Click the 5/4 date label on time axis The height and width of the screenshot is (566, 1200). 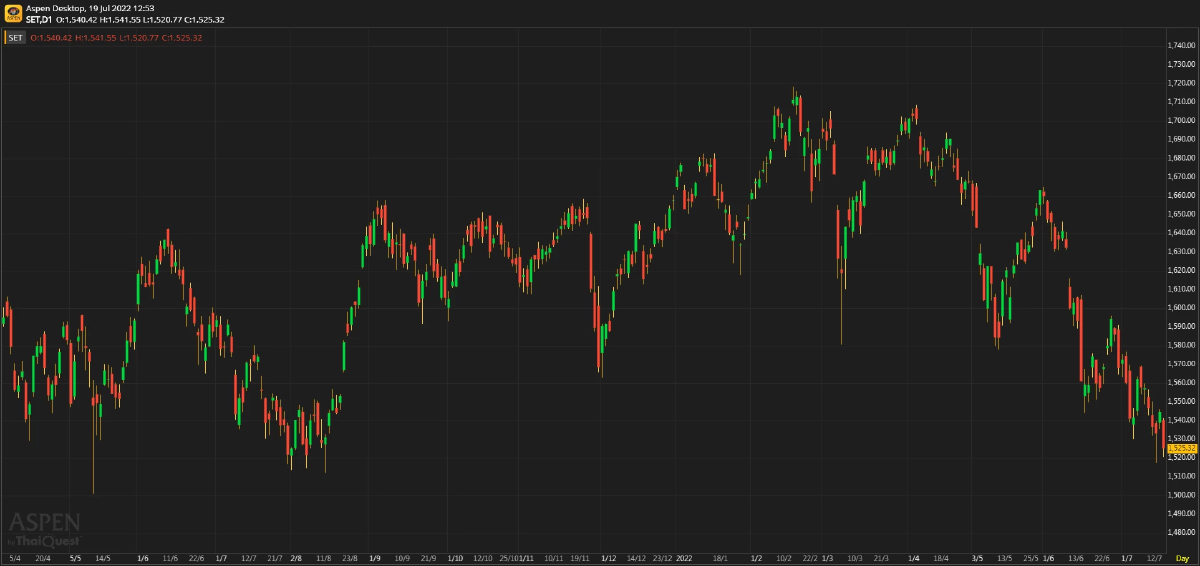[14, 557]
